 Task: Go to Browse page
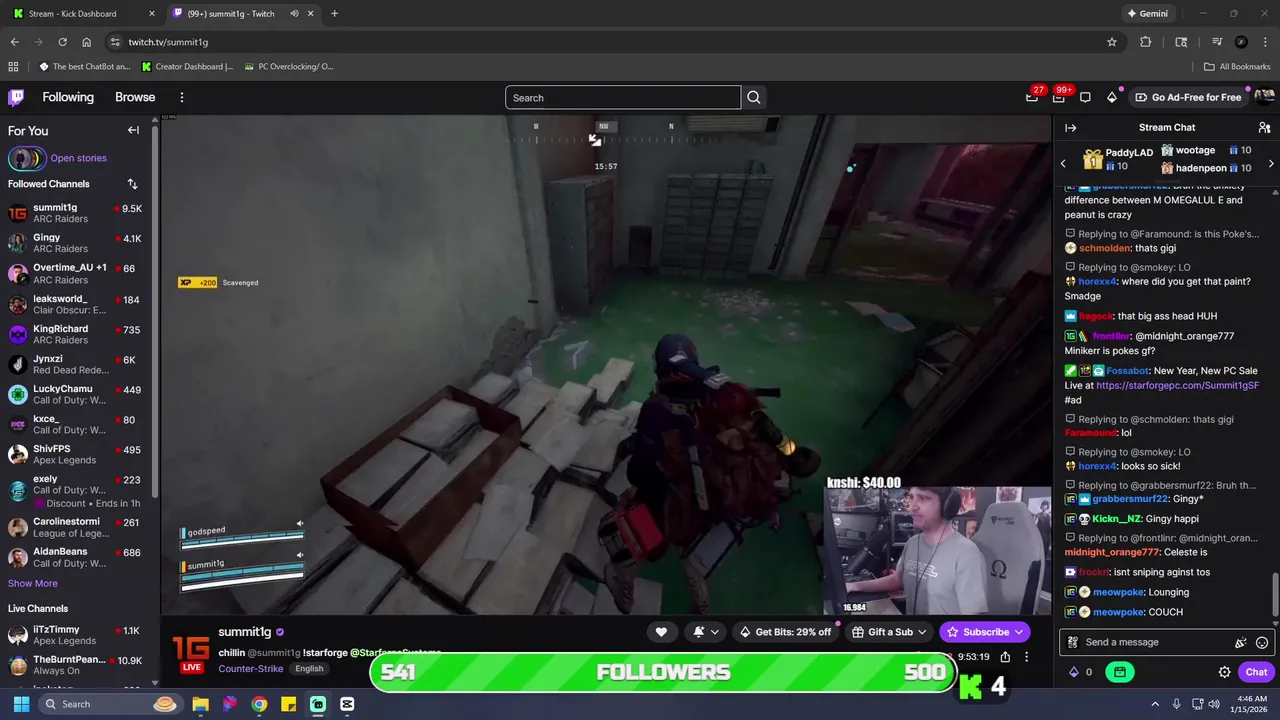click(x=135, y=97)
